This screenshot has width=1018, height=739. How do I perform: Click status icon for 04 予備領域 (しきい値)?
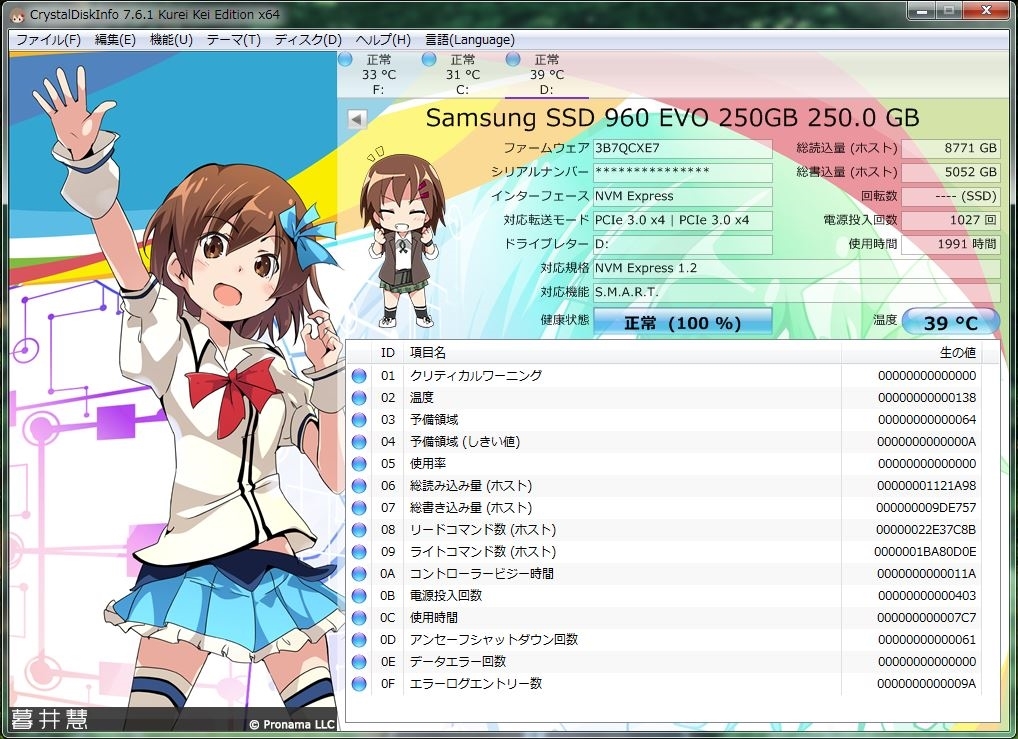click(359, 442)
